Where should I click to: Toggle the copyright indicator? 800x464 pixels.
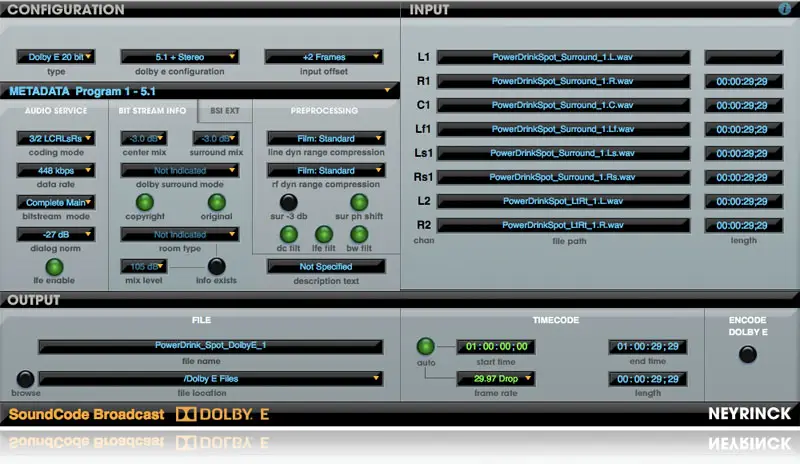click(145, 202)
